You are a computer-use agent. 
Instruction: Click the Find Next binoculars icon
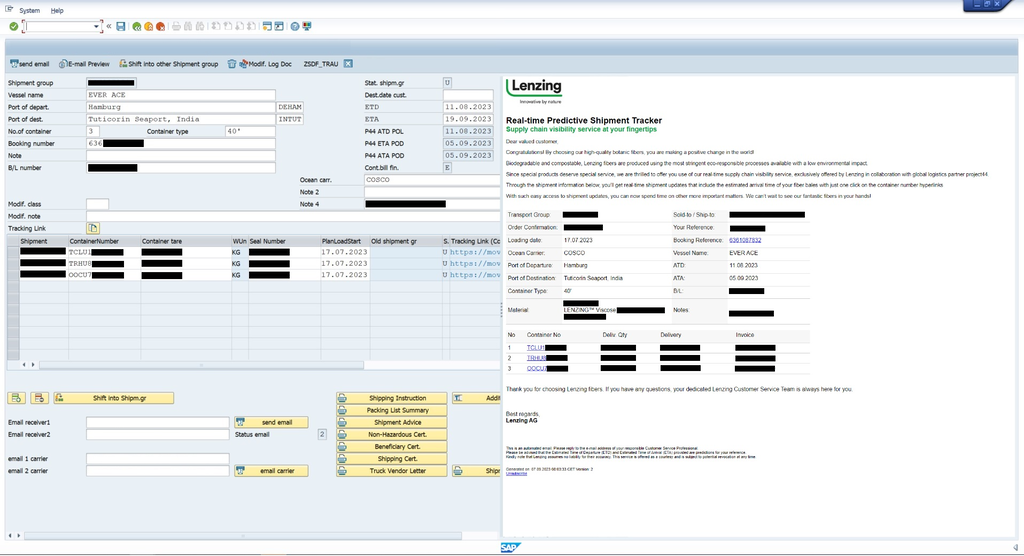pos(200,26)
